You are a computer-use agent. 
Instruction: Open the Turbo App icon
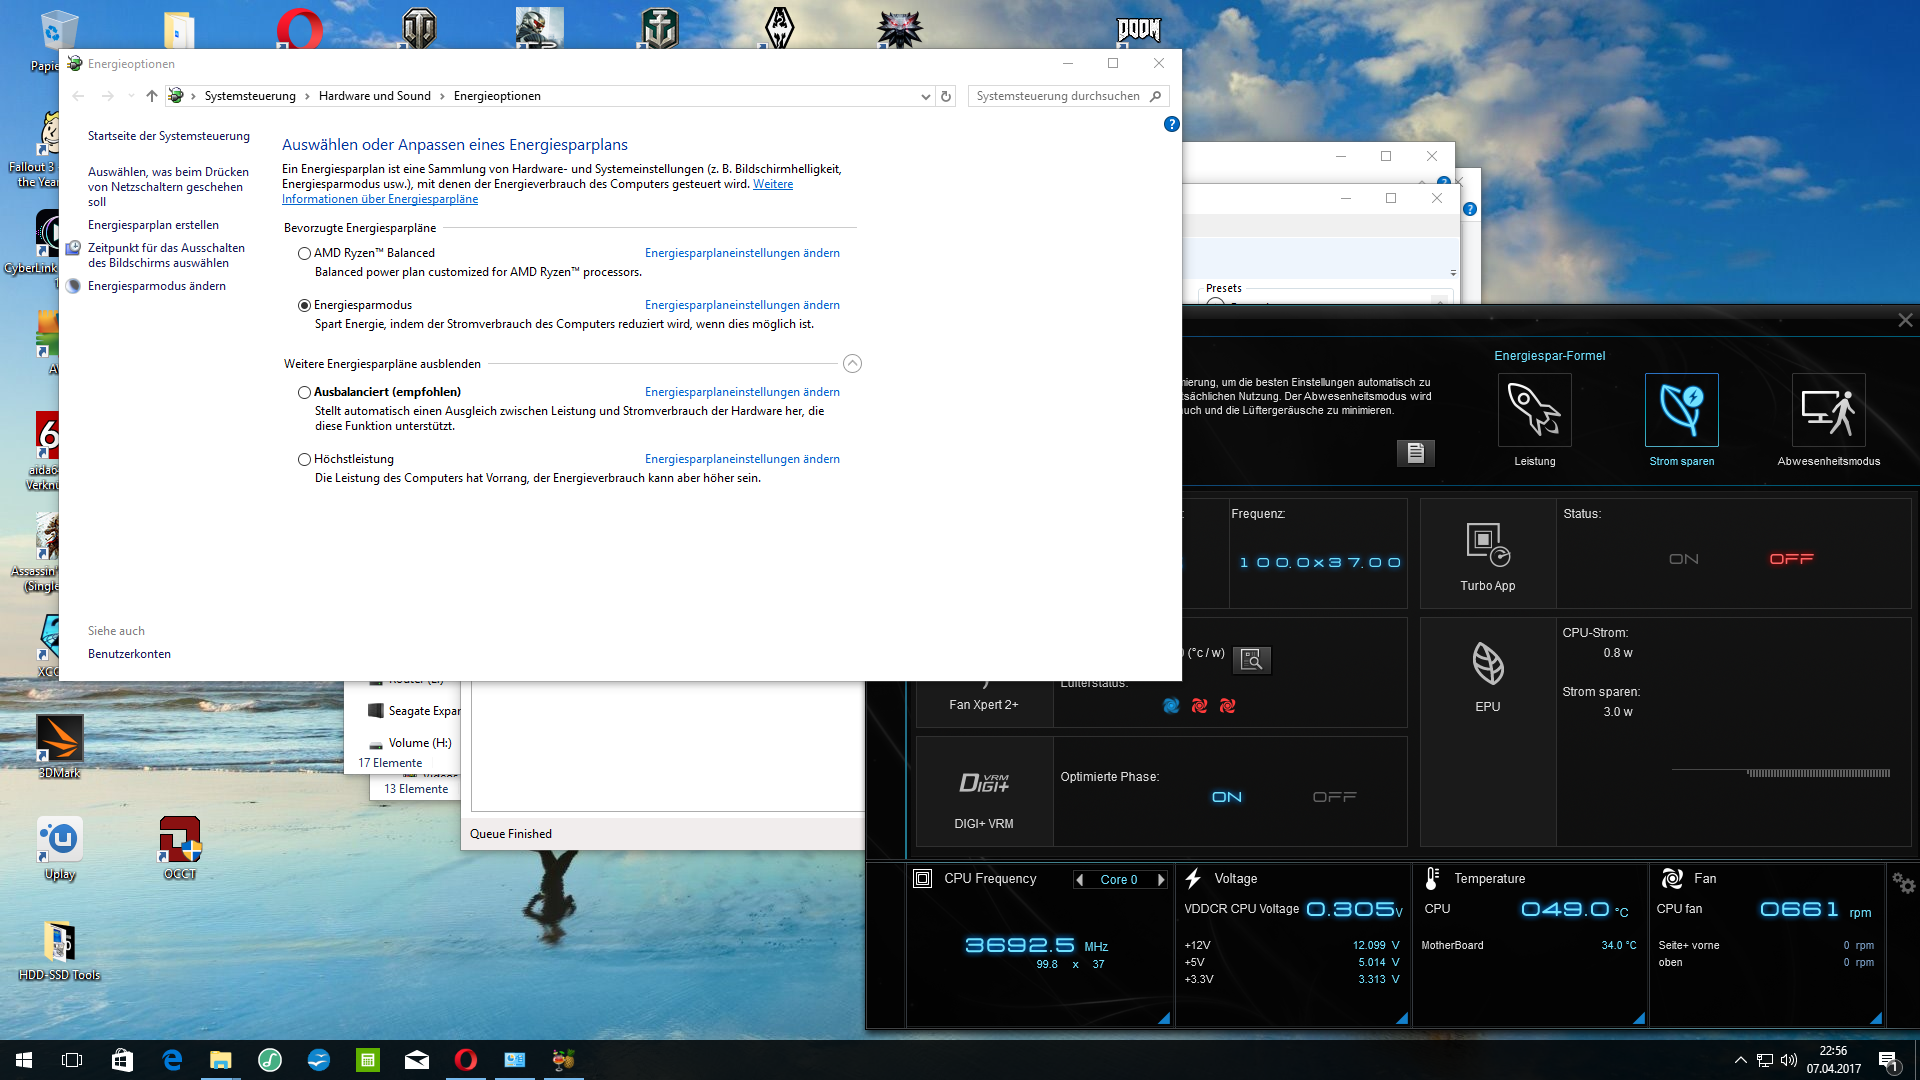pos(1487,545)
